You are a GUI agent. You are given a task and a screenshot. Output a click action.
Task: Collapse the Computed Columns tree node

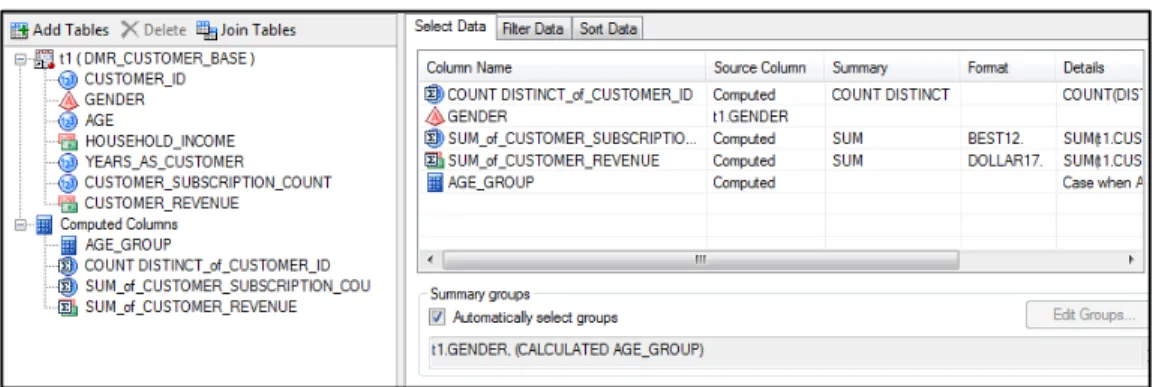[21, 224]
